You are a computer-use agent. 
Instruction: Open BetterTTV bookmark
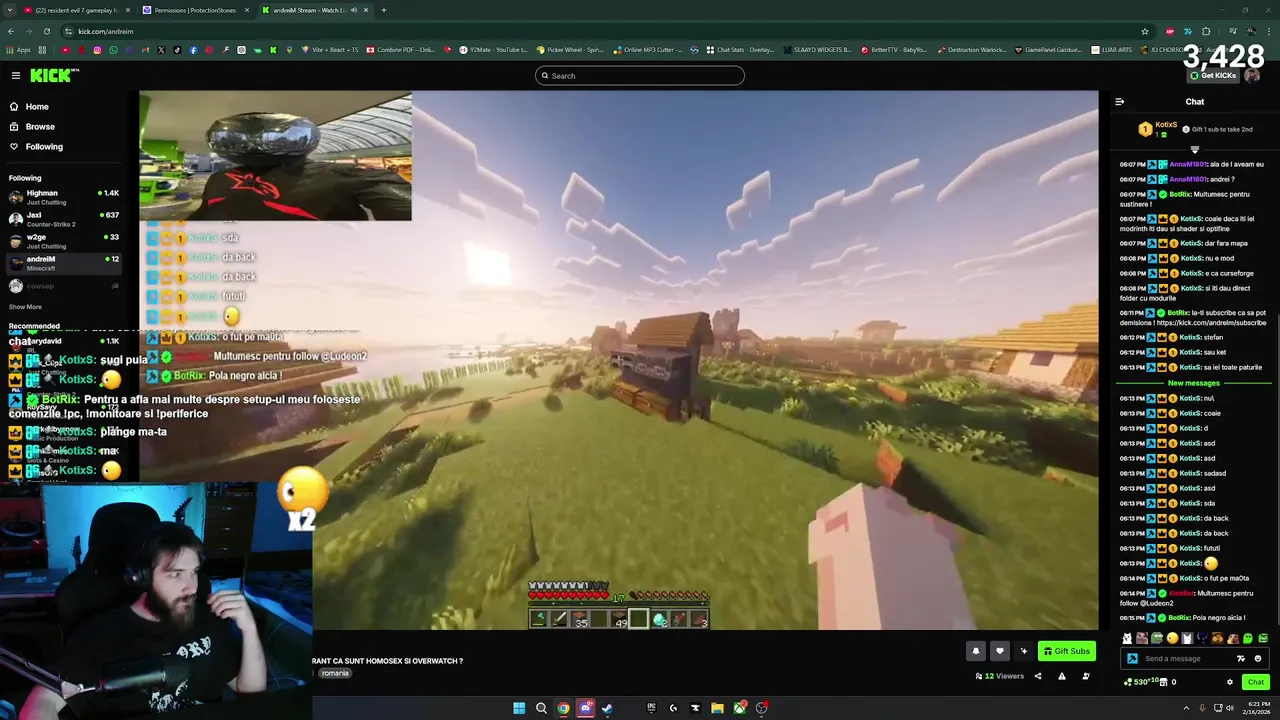tap(894, 49)
